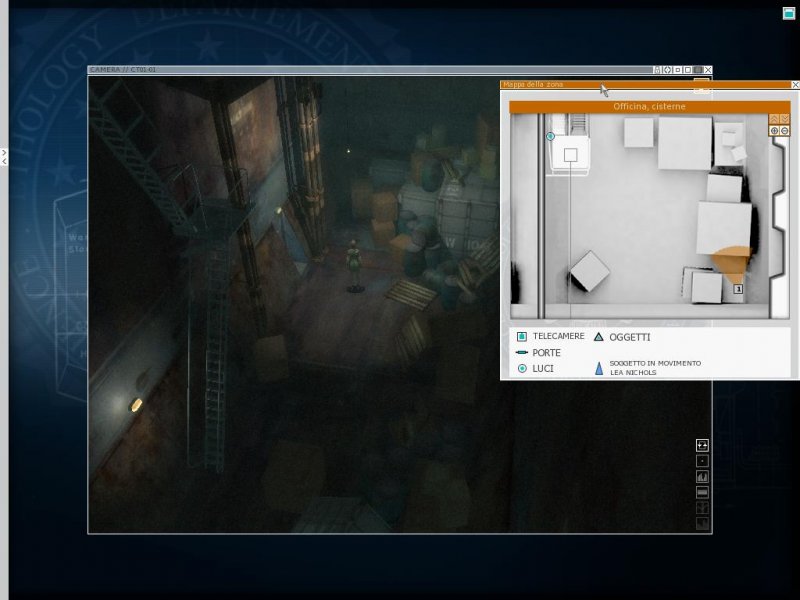Zoom in on the zone map
Screen dimensions: 800x600
tap(774, 131)
